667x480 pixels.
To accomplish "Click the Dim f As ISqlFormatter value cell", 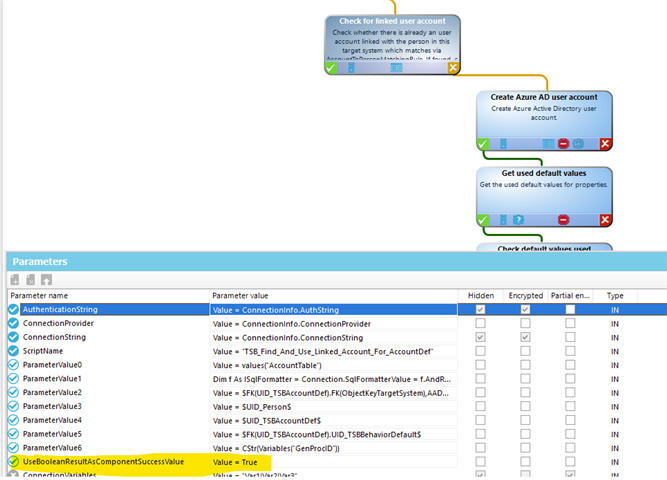I will coord(334,379).
